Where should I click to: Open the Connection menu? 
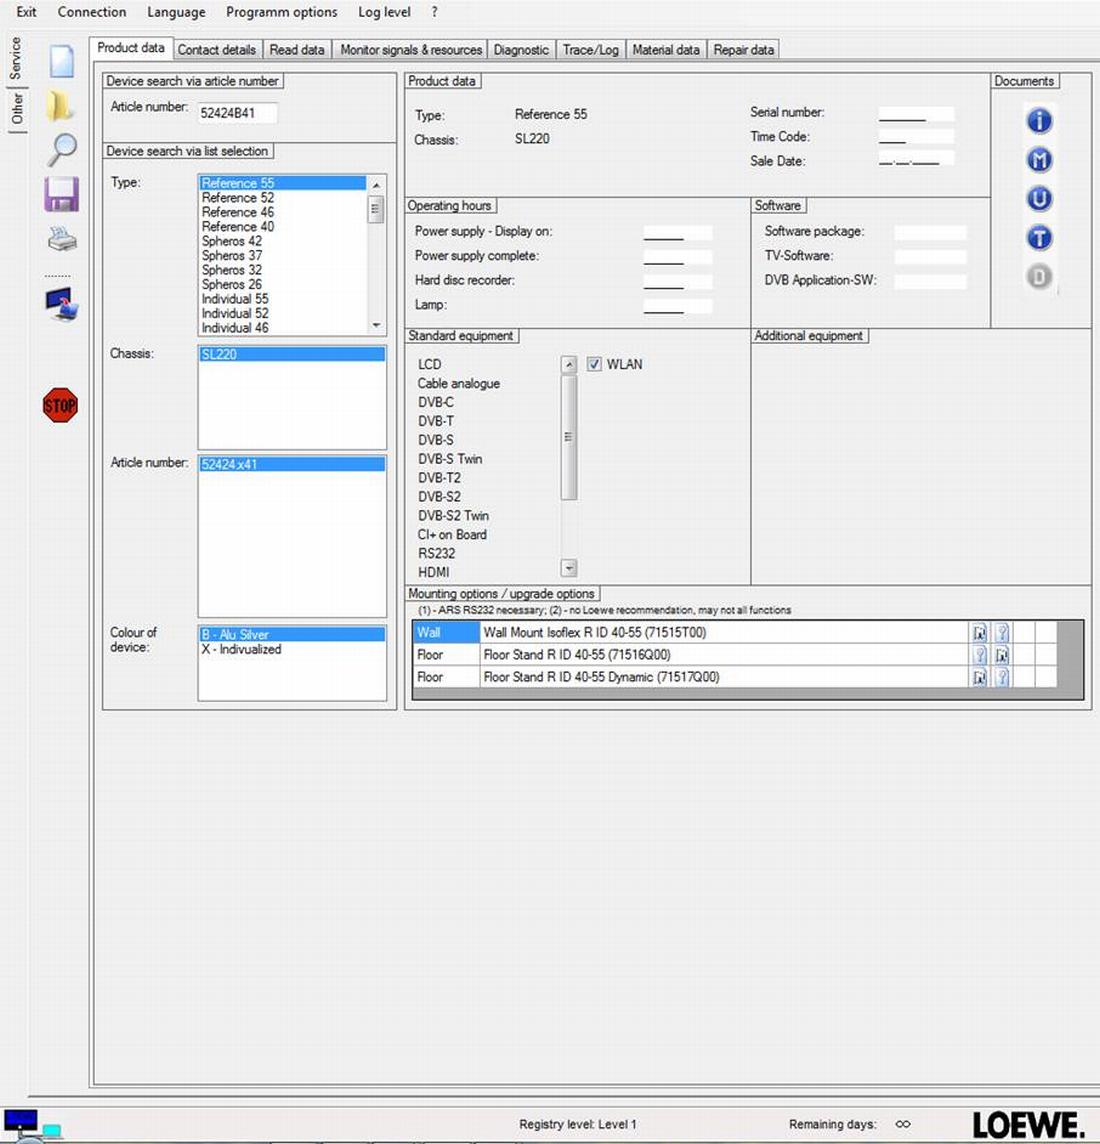(92, 12)
